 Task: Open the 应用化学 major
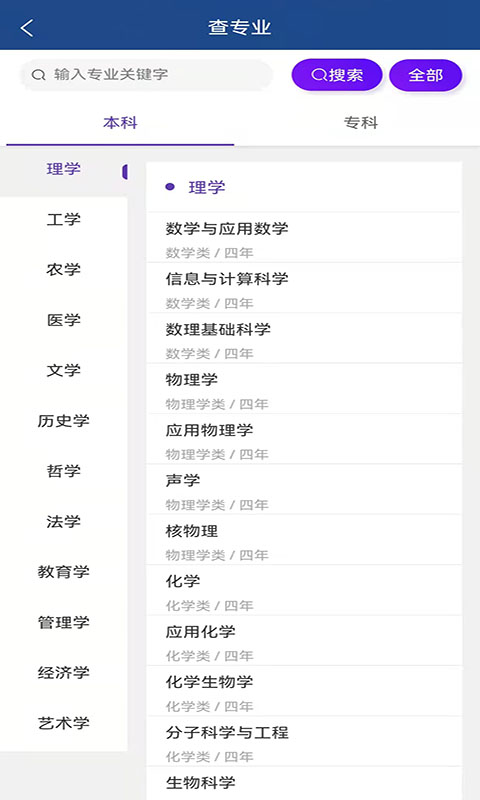pos(304,641)
